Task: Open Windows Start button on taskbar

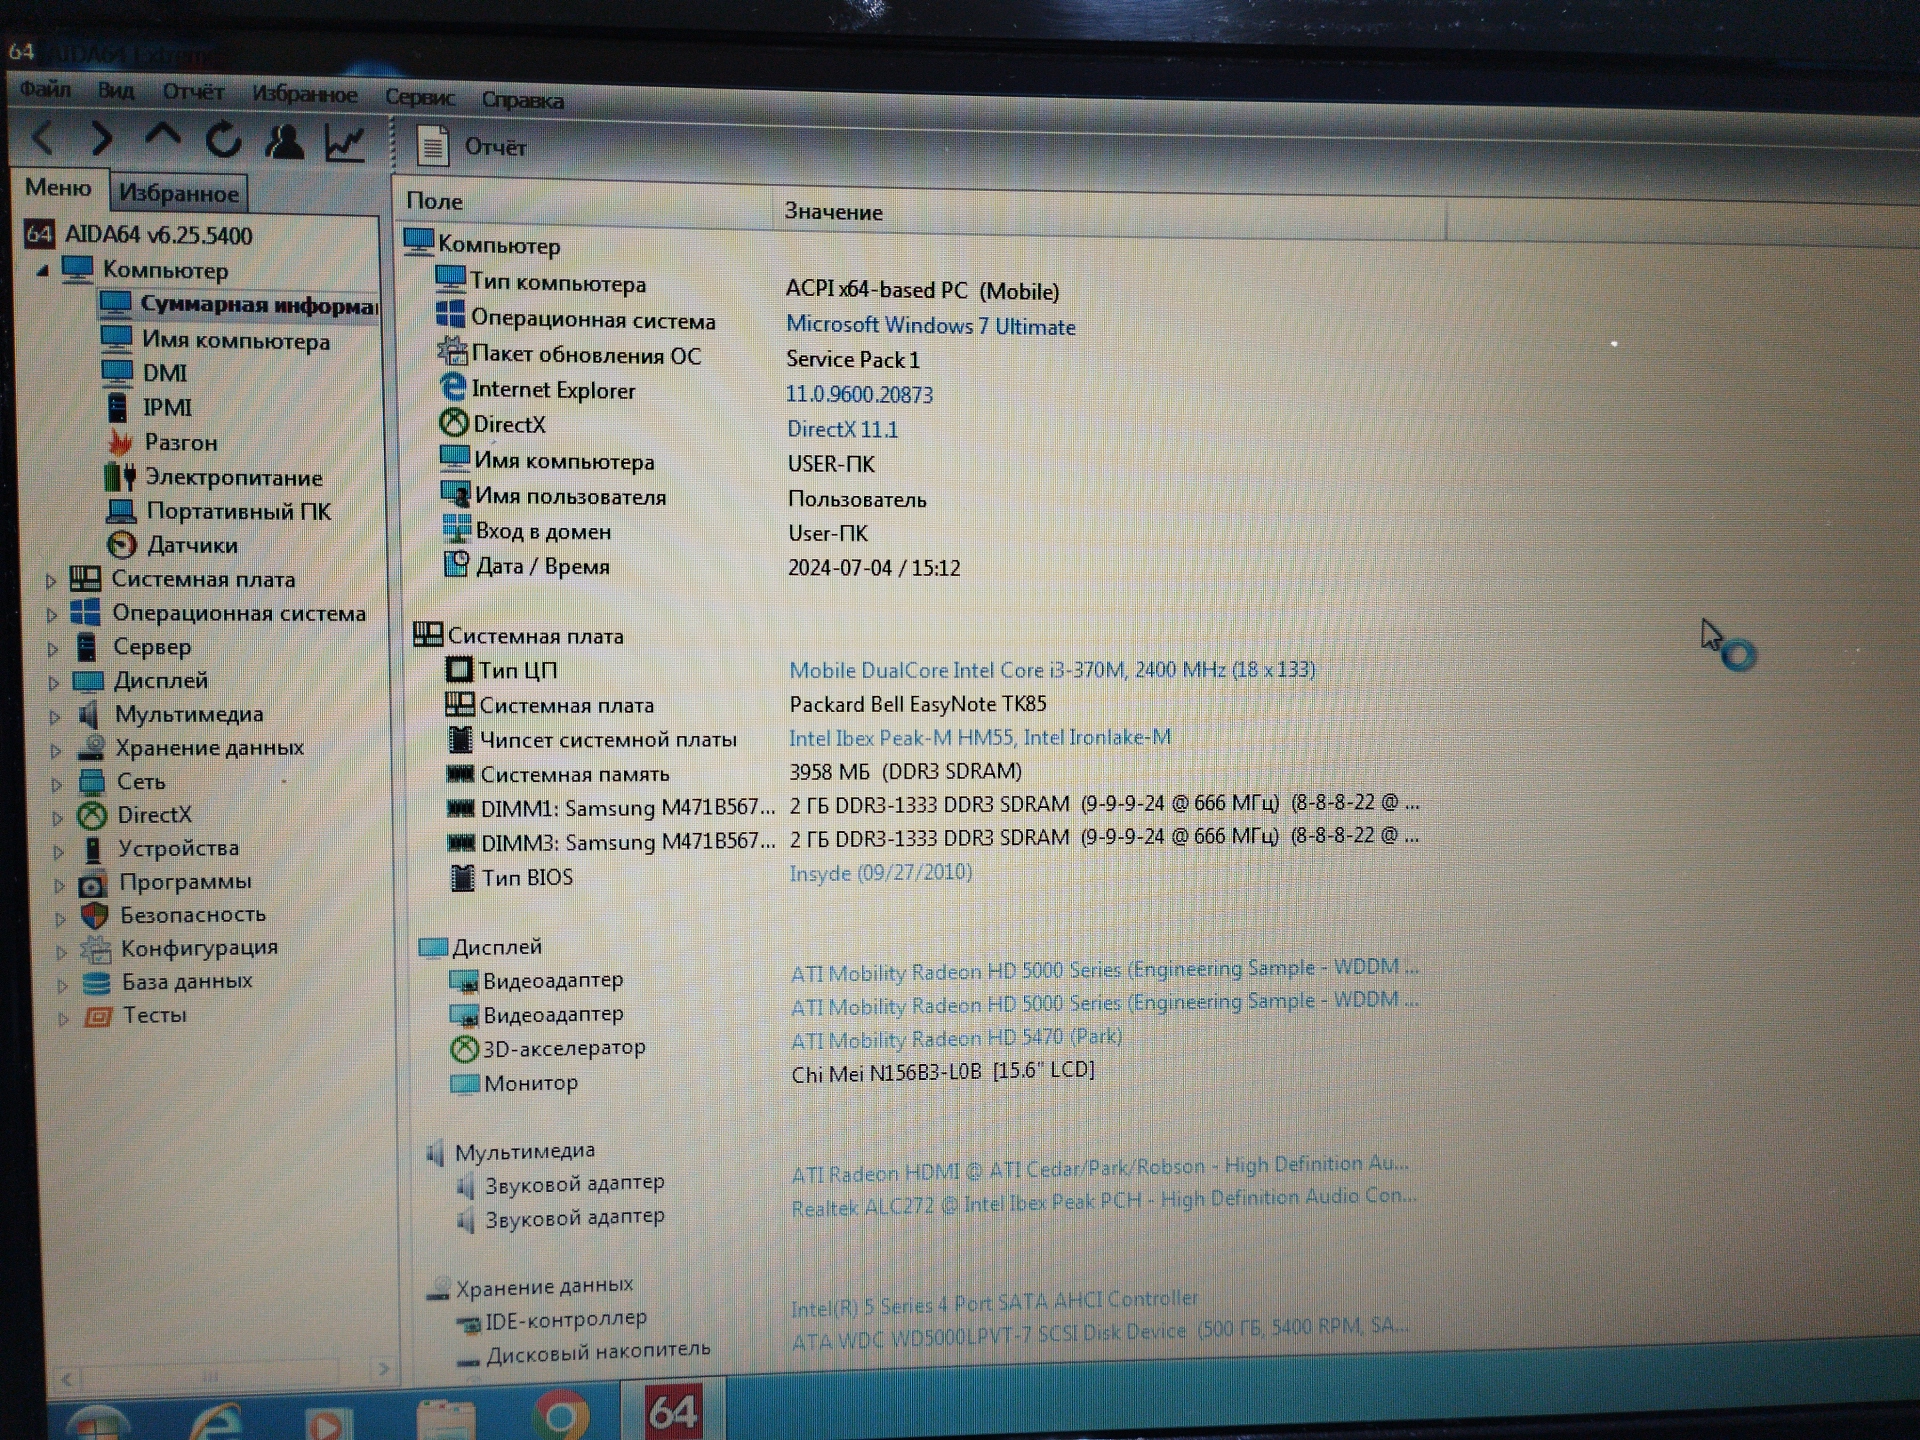Action: pos(97,1422)
